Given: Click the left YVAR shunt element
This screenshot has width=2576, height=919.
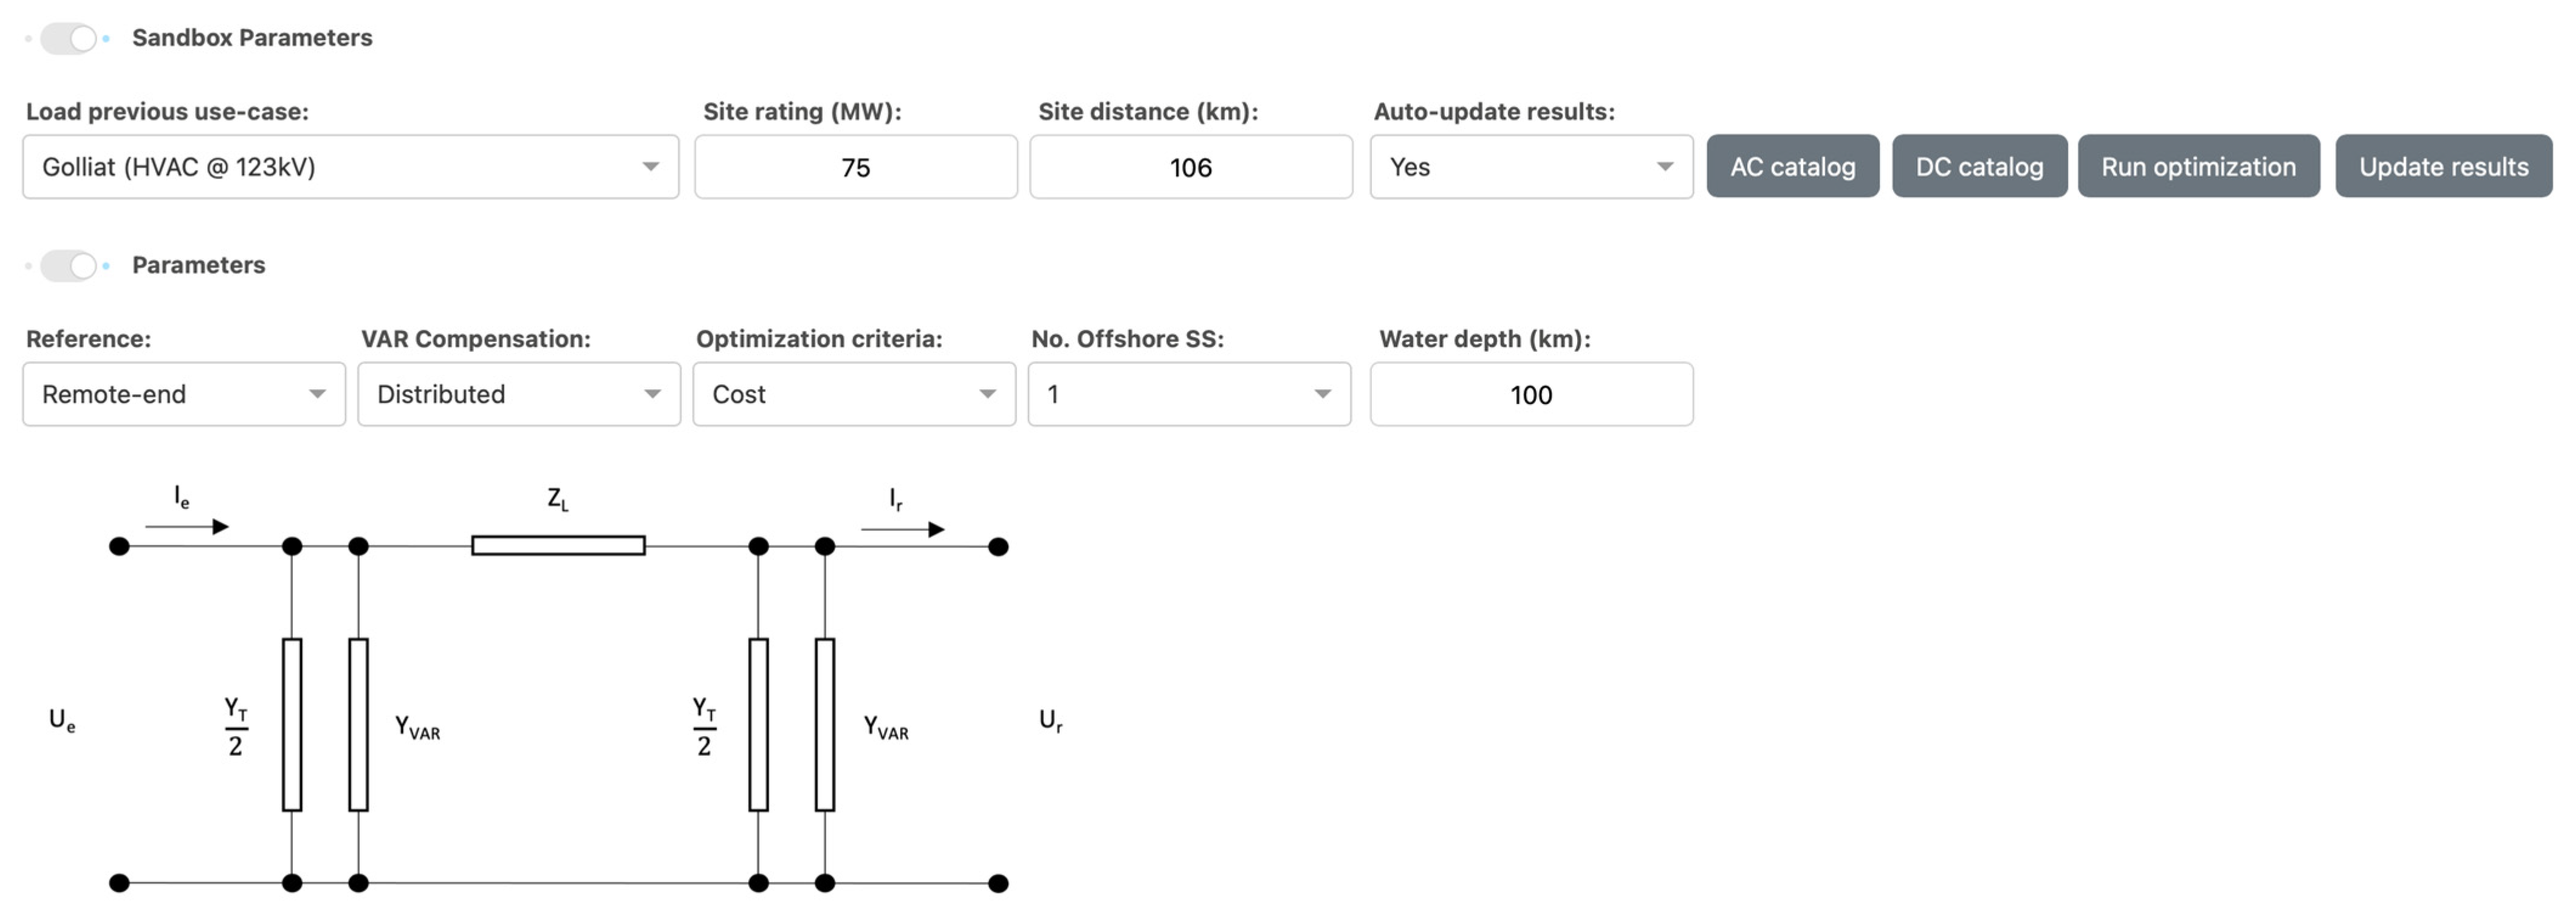Looking at the screenshot, I should pos(358,725).
